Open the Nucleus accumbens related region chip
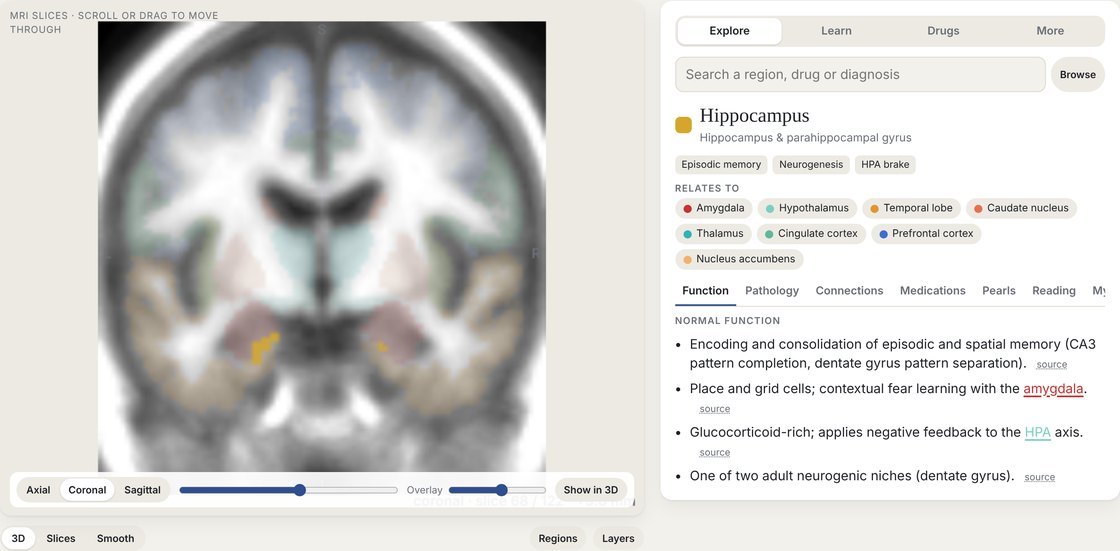 (739, 259)
